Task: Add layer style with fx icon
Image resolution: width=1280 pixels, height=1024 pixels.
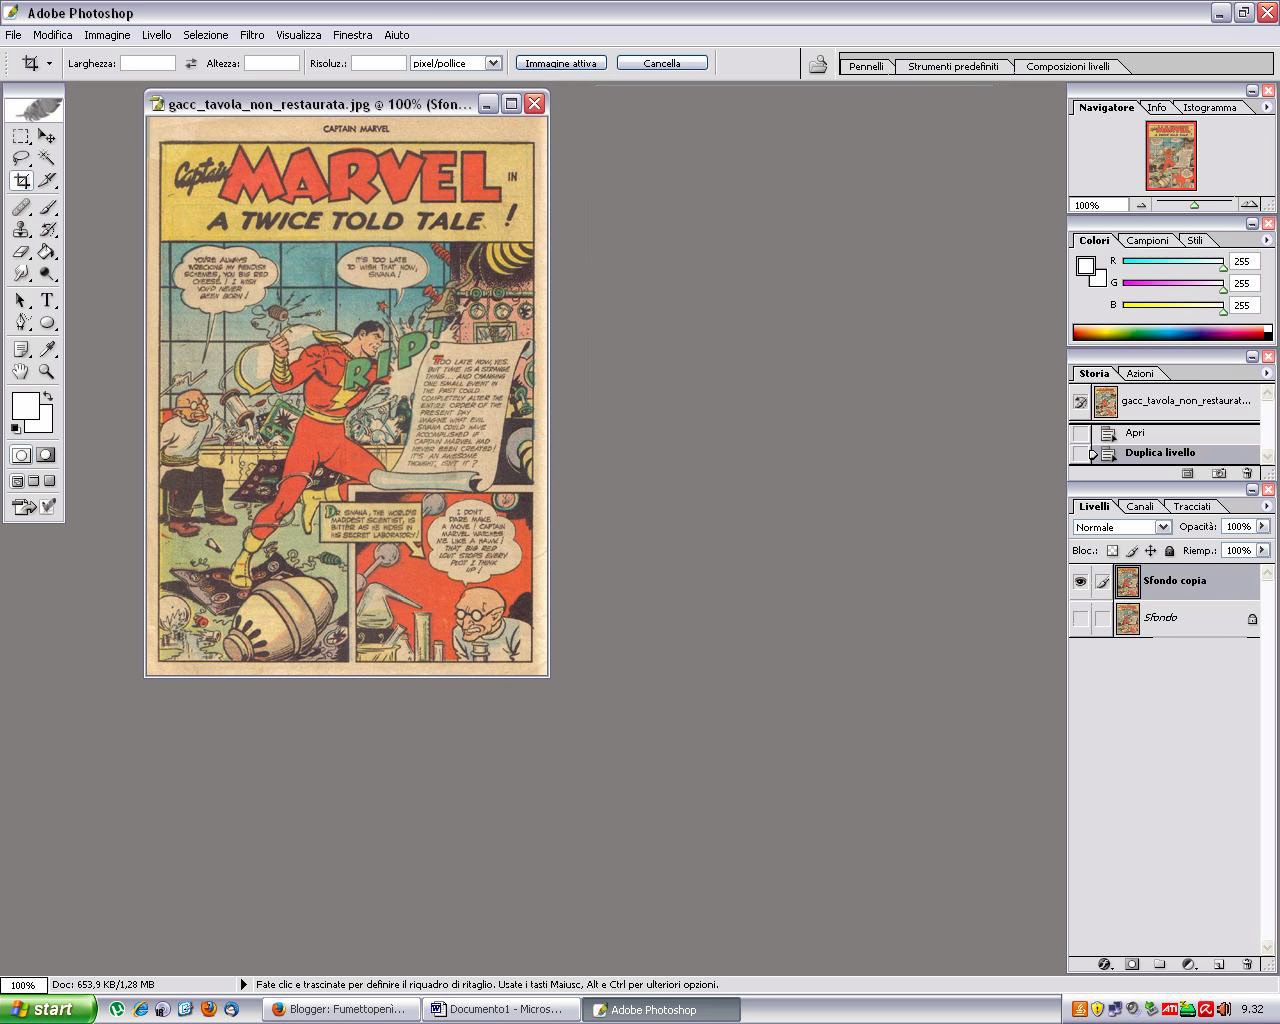Action: click(x=1104, y=964)
